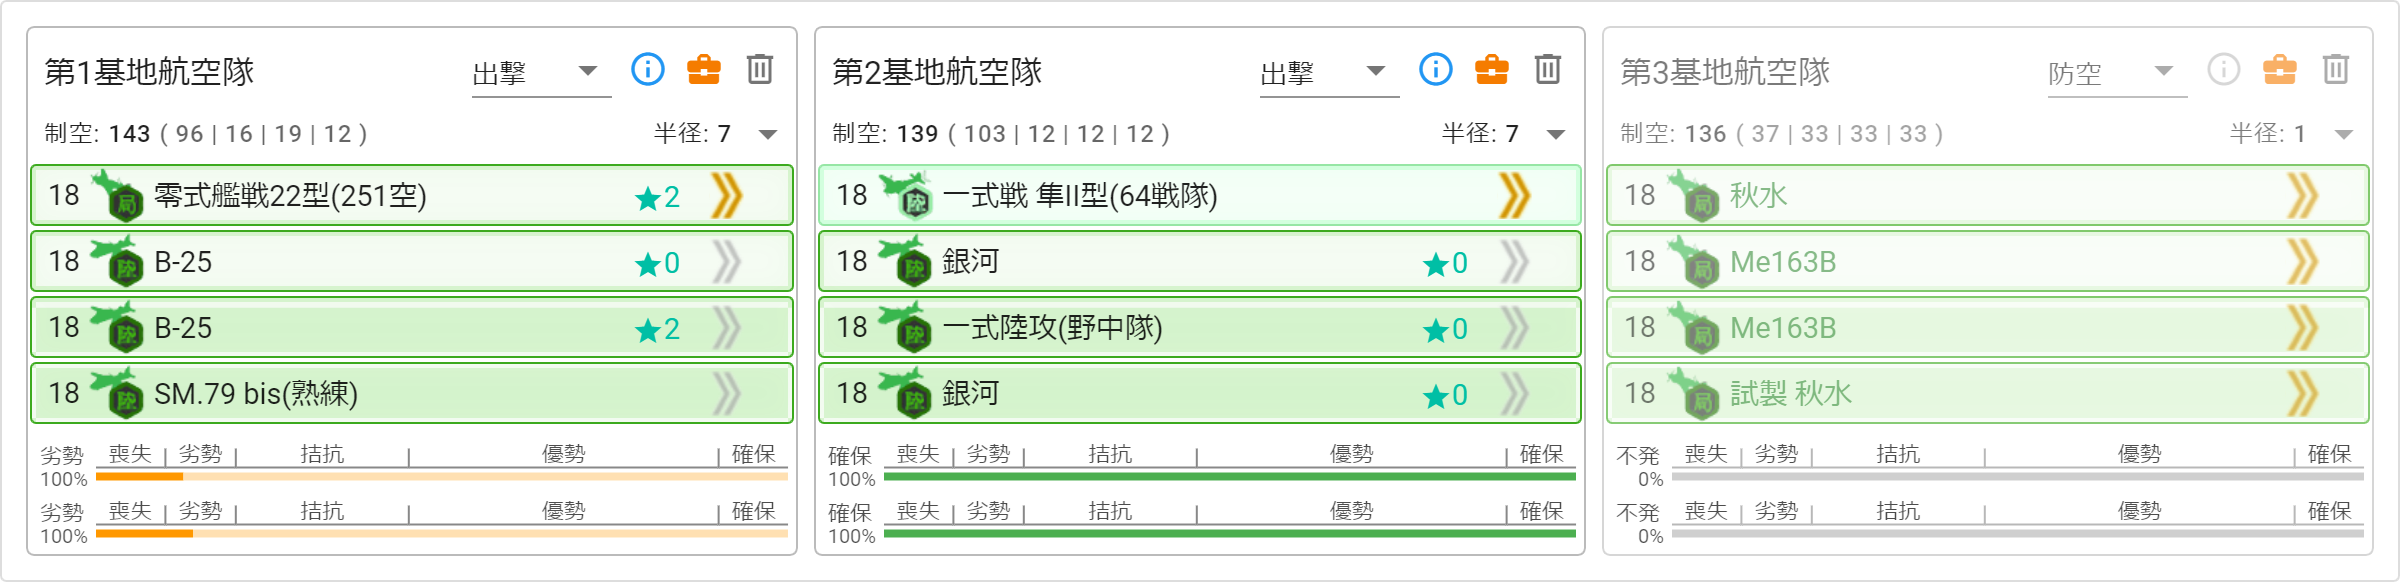Open info for 第2基地航空隊

[x=1436, y=69]
